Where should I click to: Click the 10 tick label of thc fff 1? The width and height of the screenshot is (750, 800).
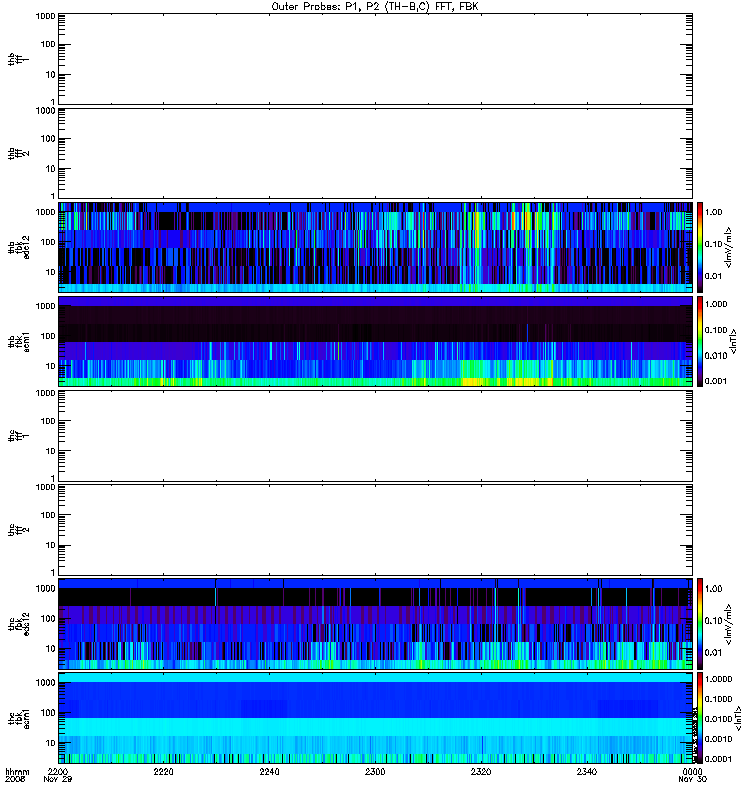tap(50, 452)
